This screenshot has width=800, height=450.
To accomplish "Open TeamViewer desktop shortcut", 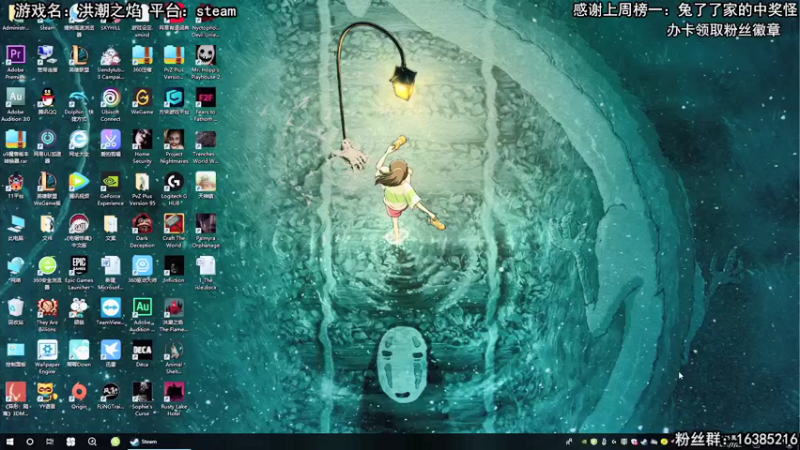I will click(110, 312).
